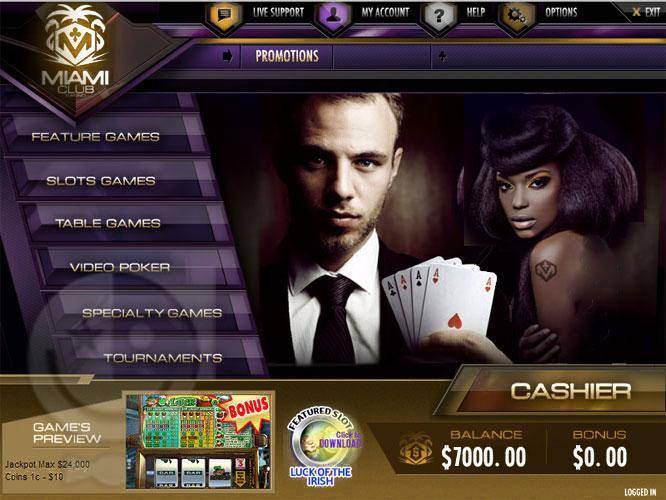Click the club suit icon in purple bar
The width and height of the screenshot is (666, 500).
442,56
